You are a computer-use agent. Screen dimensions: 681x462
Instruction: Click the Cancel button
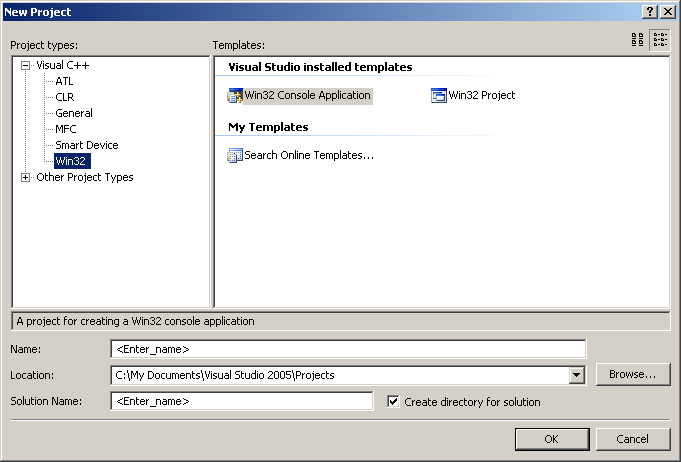tap(633, 439)
